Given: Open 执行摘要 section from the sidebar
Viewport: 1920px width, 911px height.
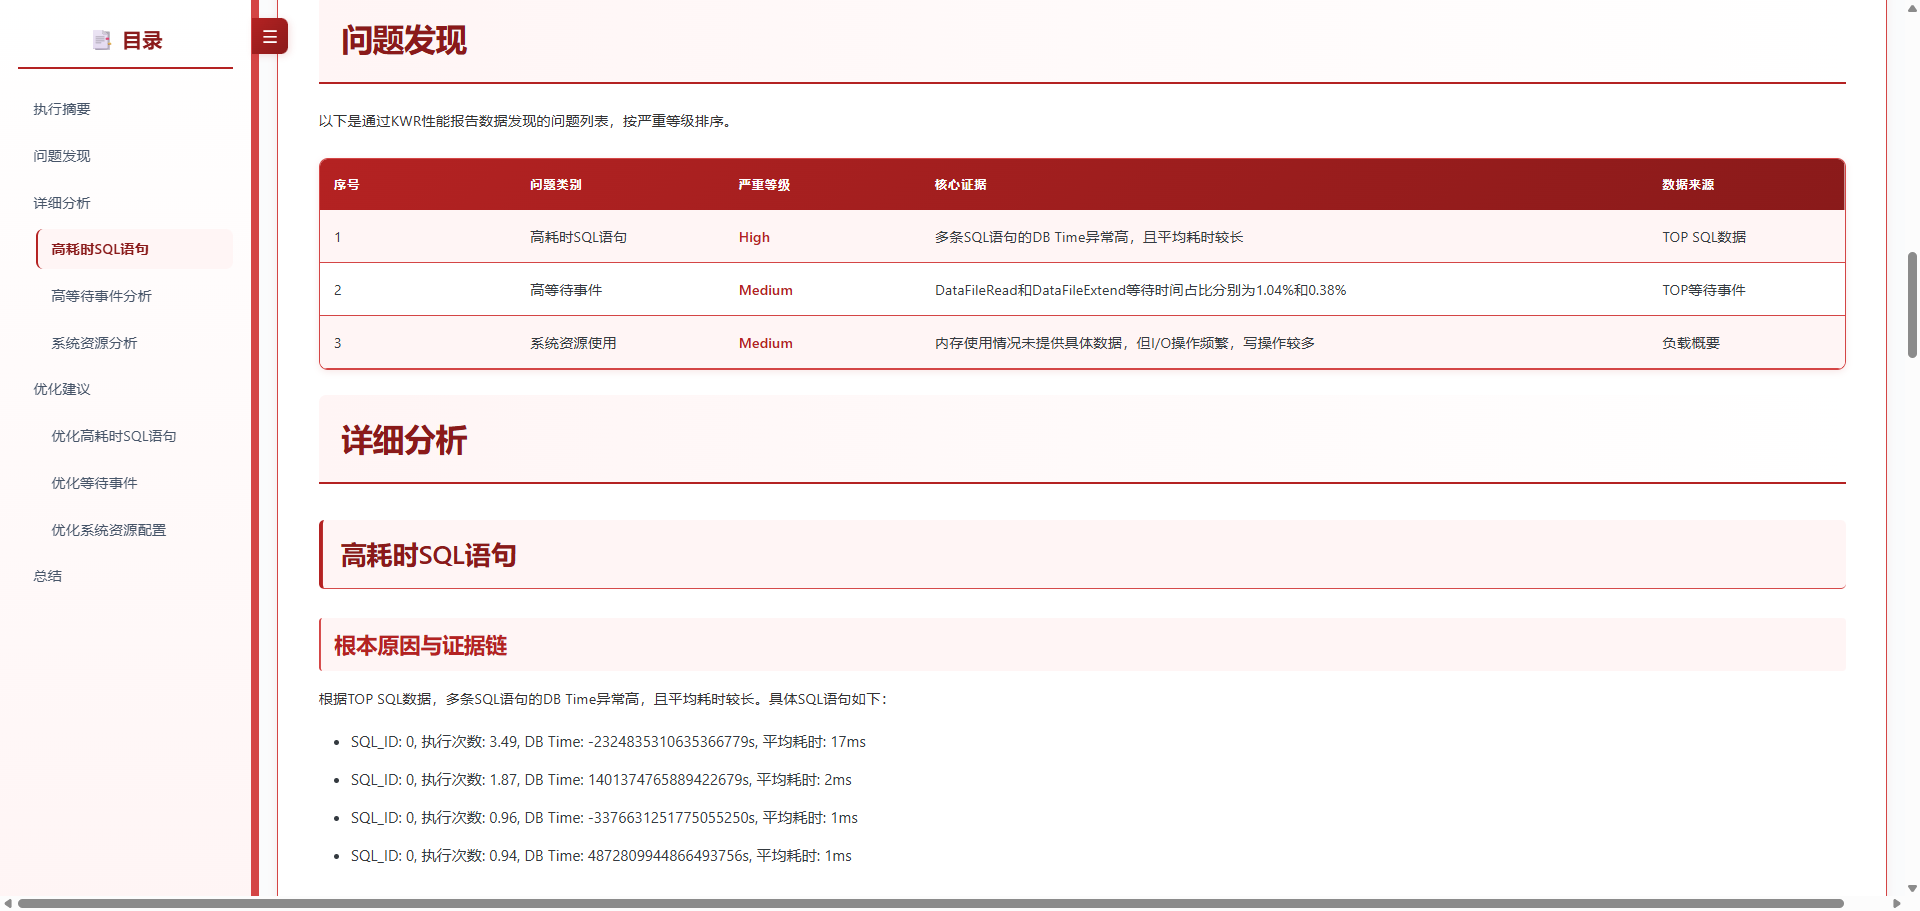Looking at the screenshot, I should click(x=62, y=109).
